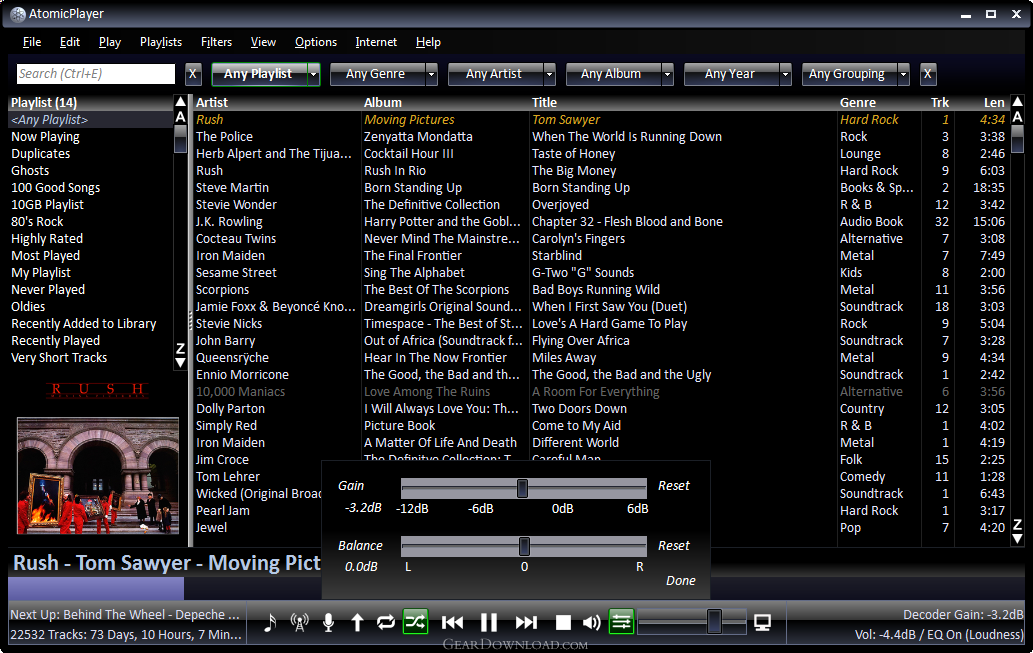The height and width of the screenshot is (653, 1033).
Task: Jump to Z in the track list scrollbar
Action: [x=1017, y=525]
